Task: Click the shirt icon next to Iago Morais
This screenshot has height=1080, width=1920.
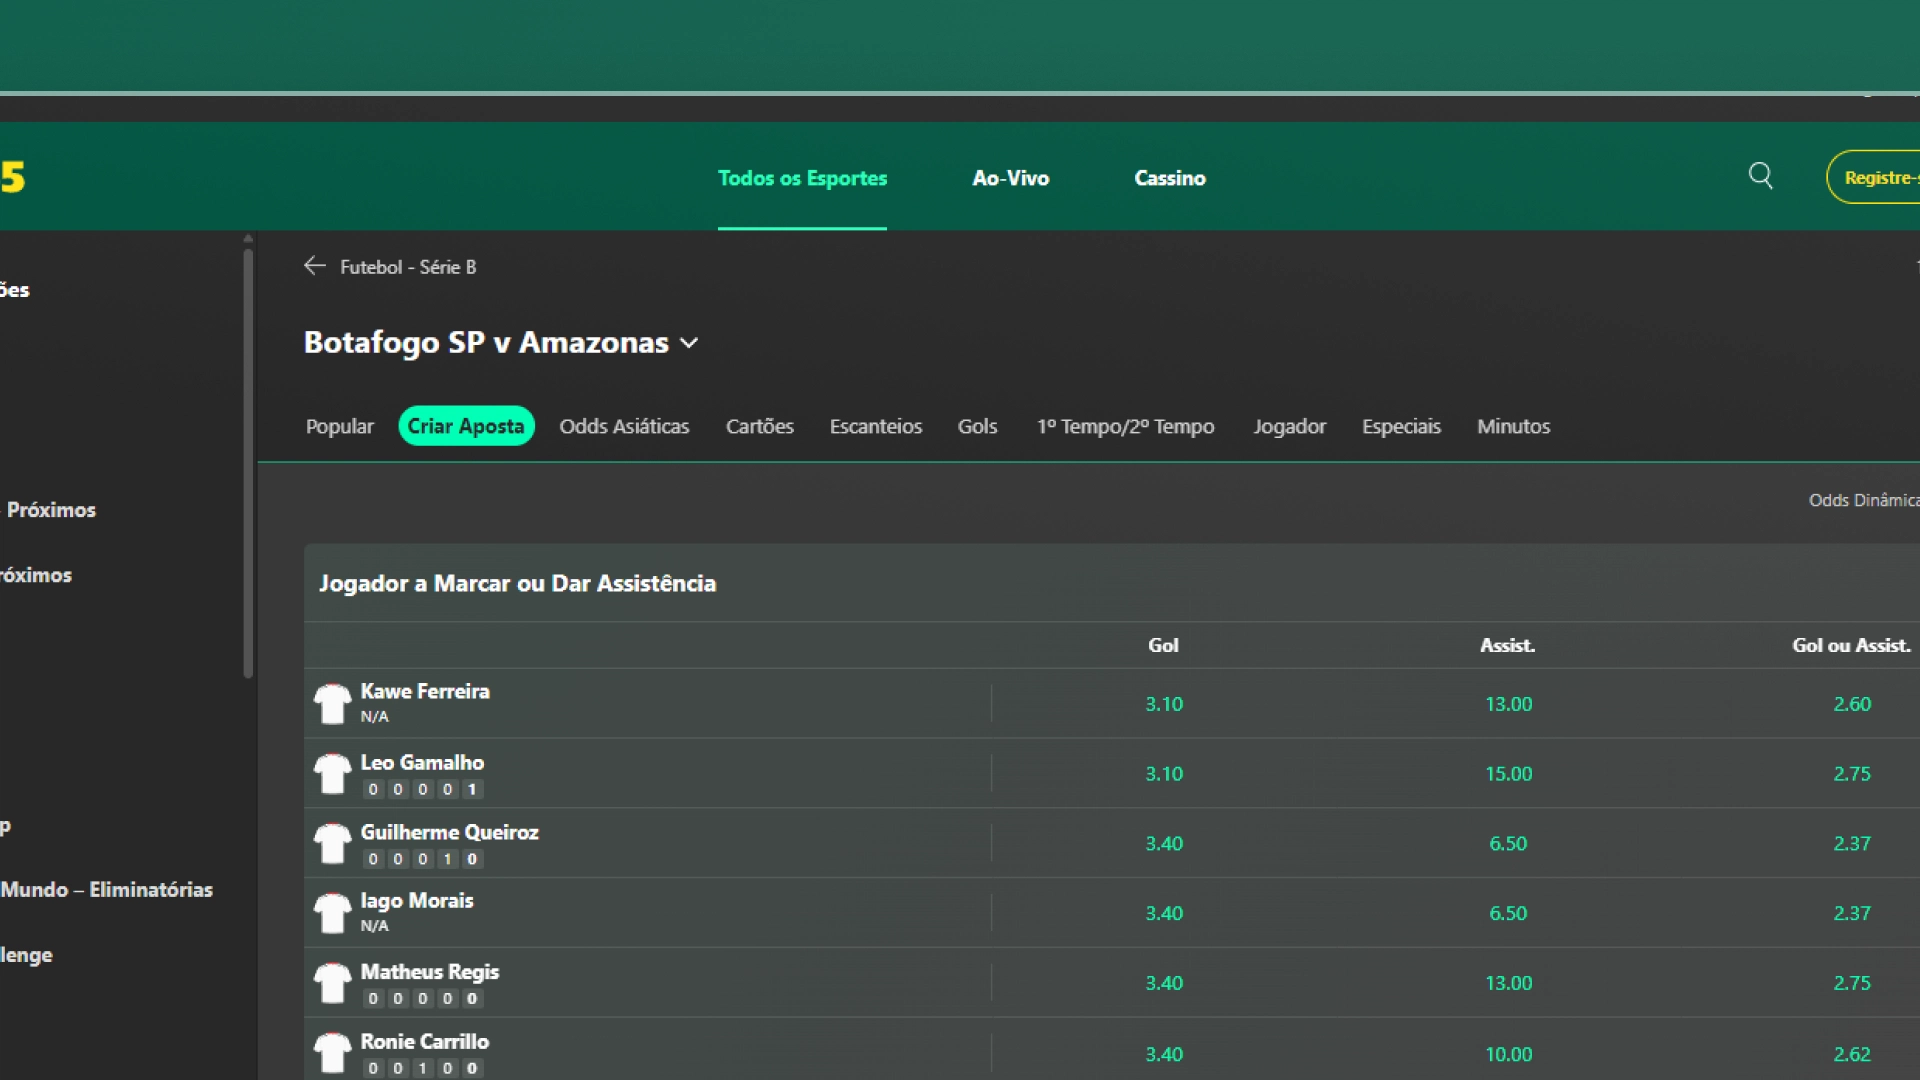Action: coord(333,912)
